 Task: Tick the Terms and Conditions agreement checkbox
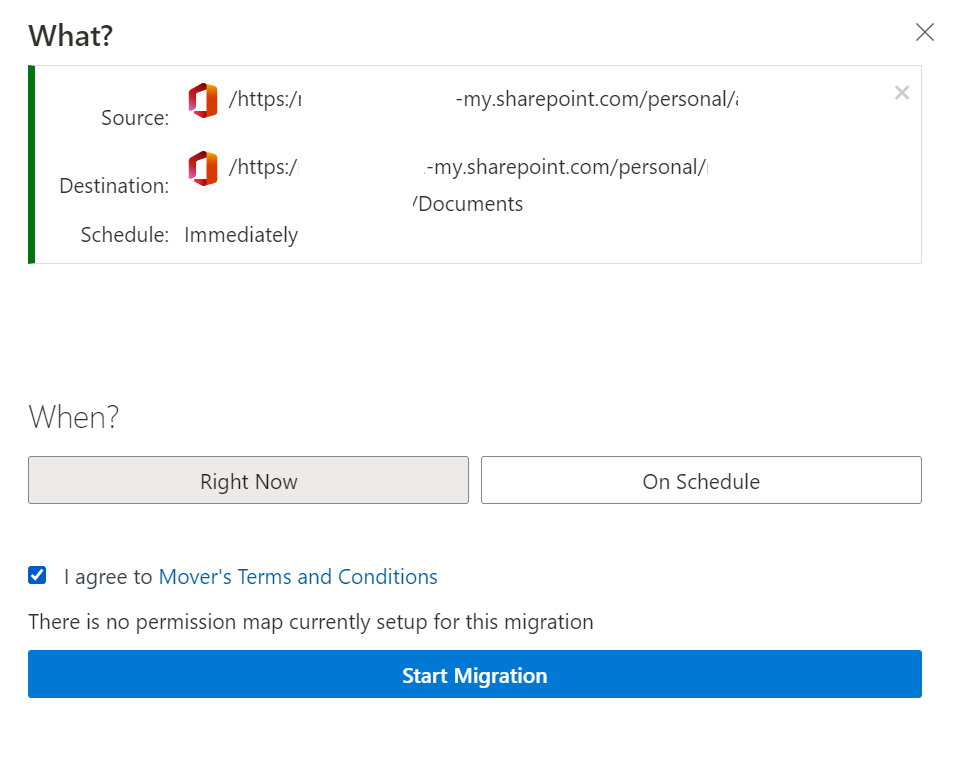[37, 575]
